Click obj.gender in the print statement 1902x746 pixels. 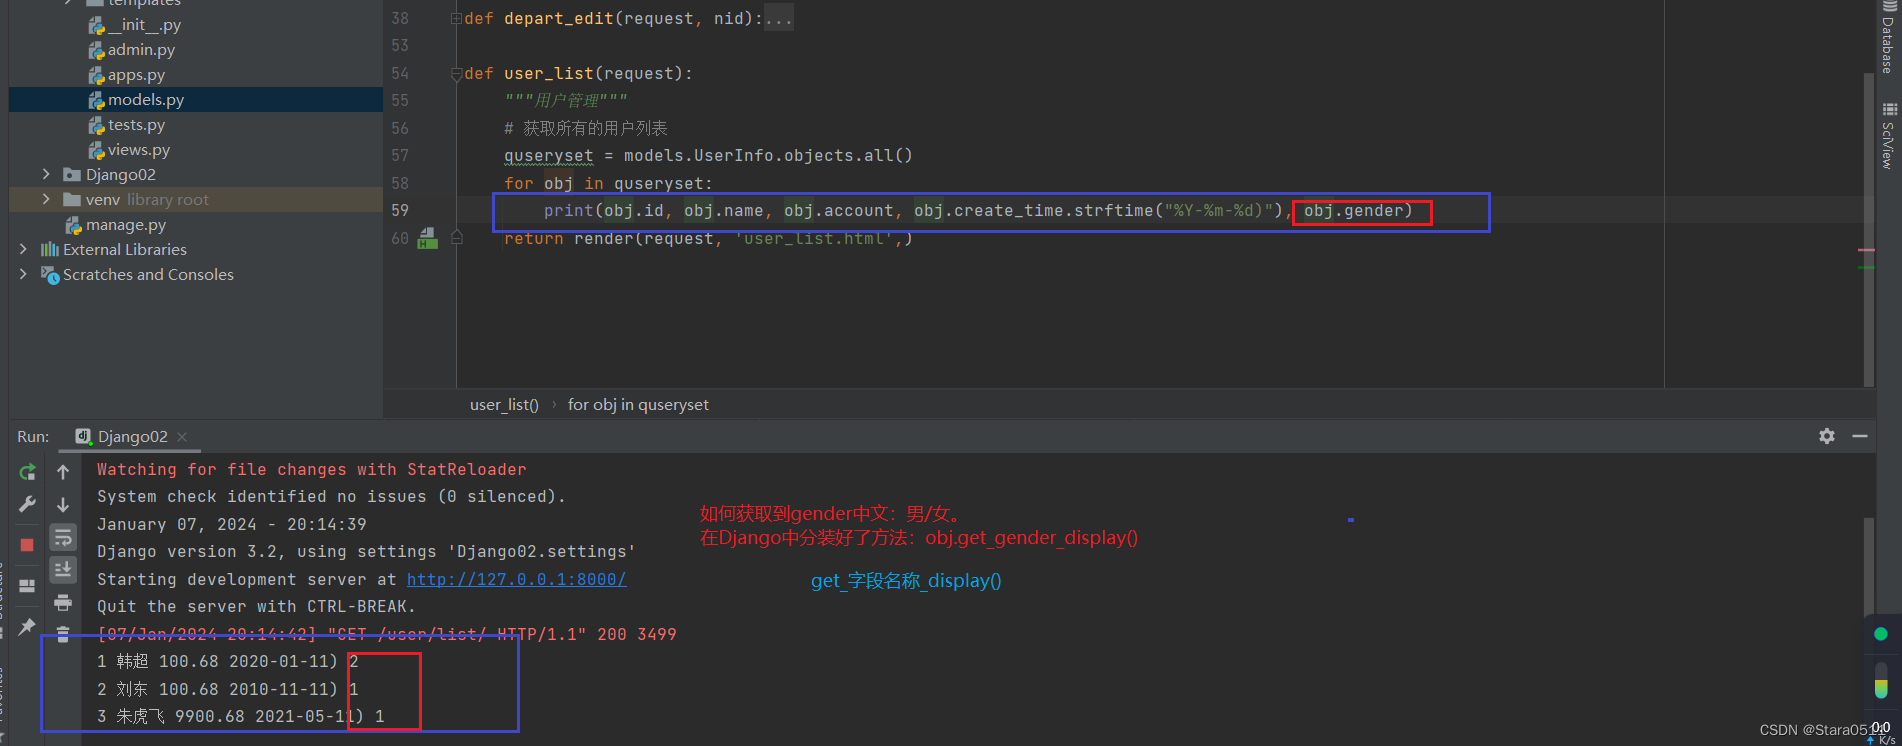tap(1353, 211)
